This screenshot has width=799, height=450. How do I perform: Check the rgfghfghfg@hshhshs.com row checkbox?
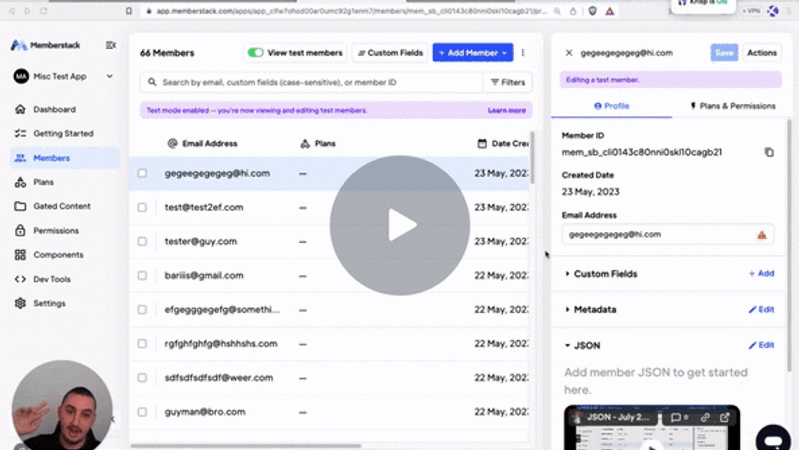[142, 344]
